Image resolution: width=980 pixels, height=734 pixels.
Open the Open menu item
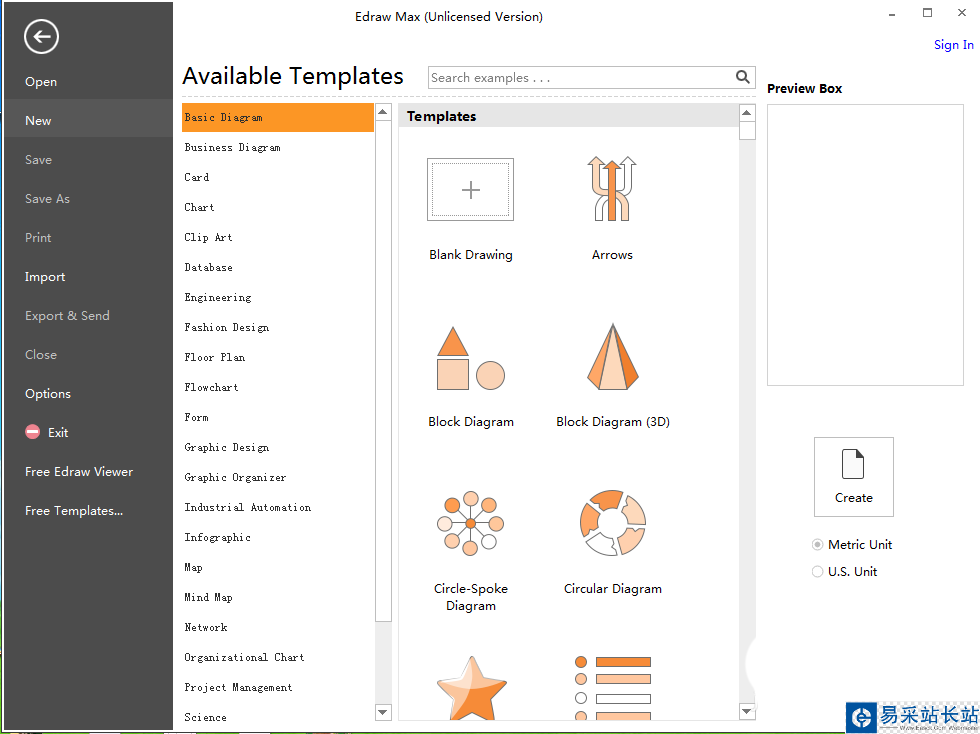[41, 82]
